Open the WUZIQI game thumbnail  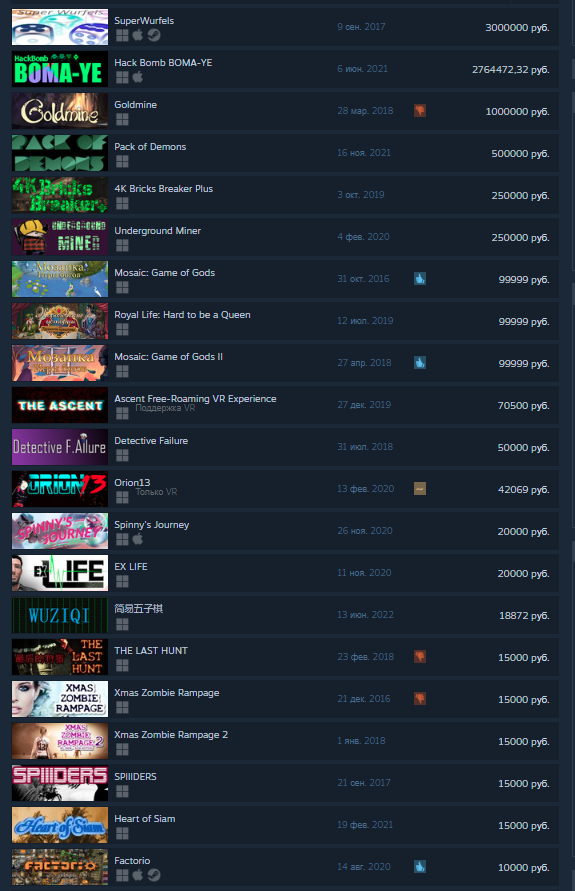[x=60, y=615]
